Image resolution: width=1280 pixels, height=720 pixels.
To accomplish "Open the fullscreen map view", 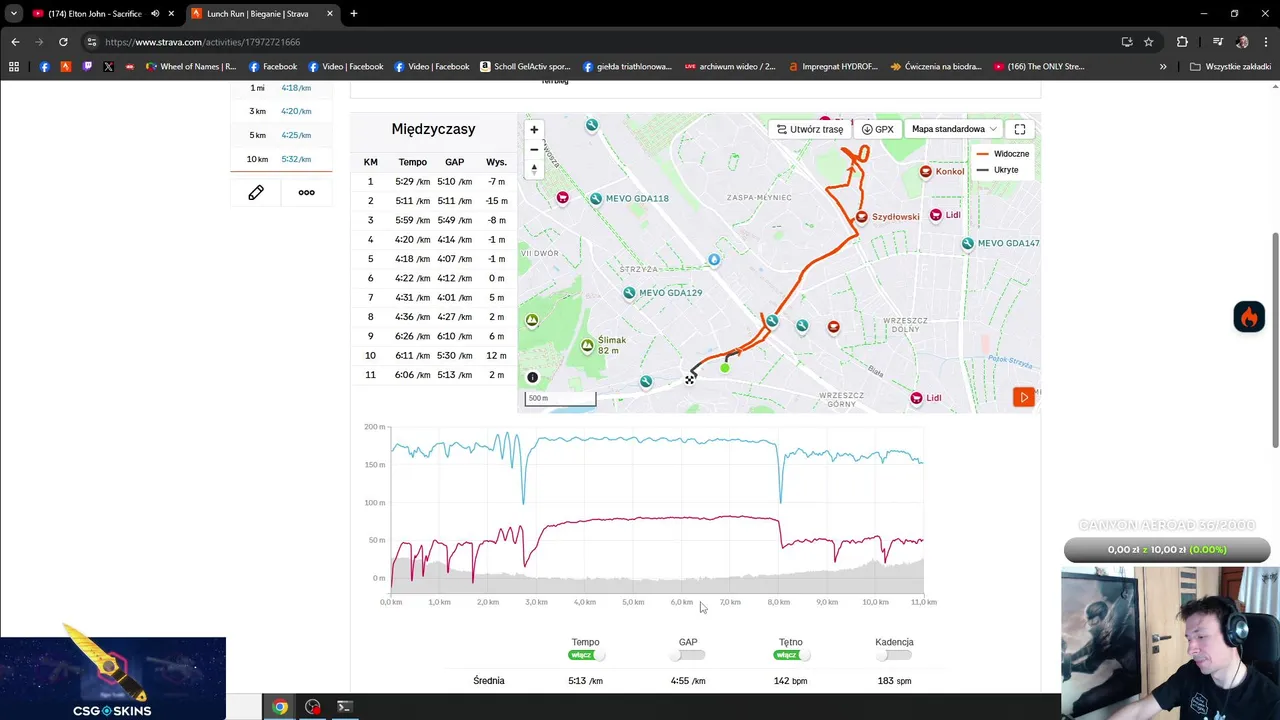I will [1020, 129].
